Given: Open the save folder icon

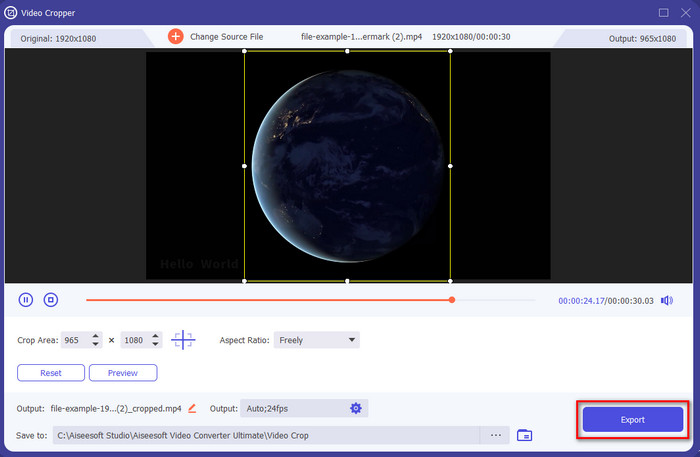Looking at the screenshot, I should 525,435.
